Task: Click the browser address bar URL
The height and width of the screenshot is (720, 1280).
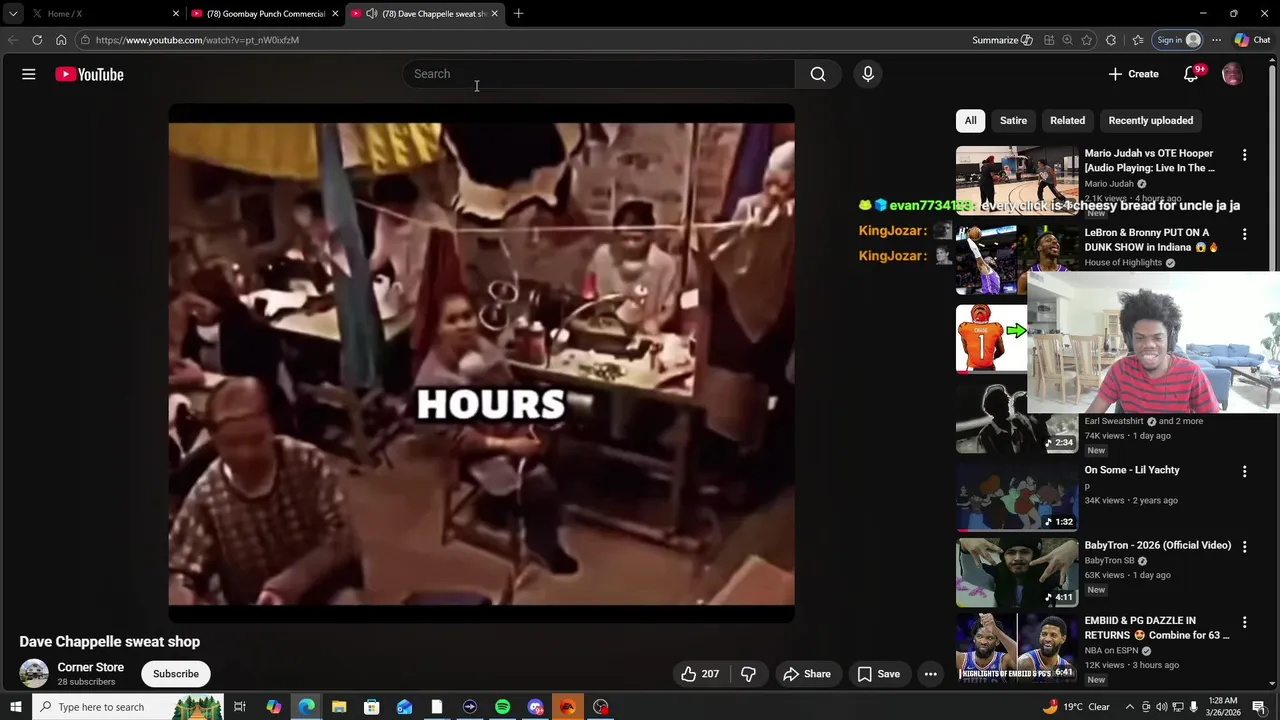Action: [197, 40]
